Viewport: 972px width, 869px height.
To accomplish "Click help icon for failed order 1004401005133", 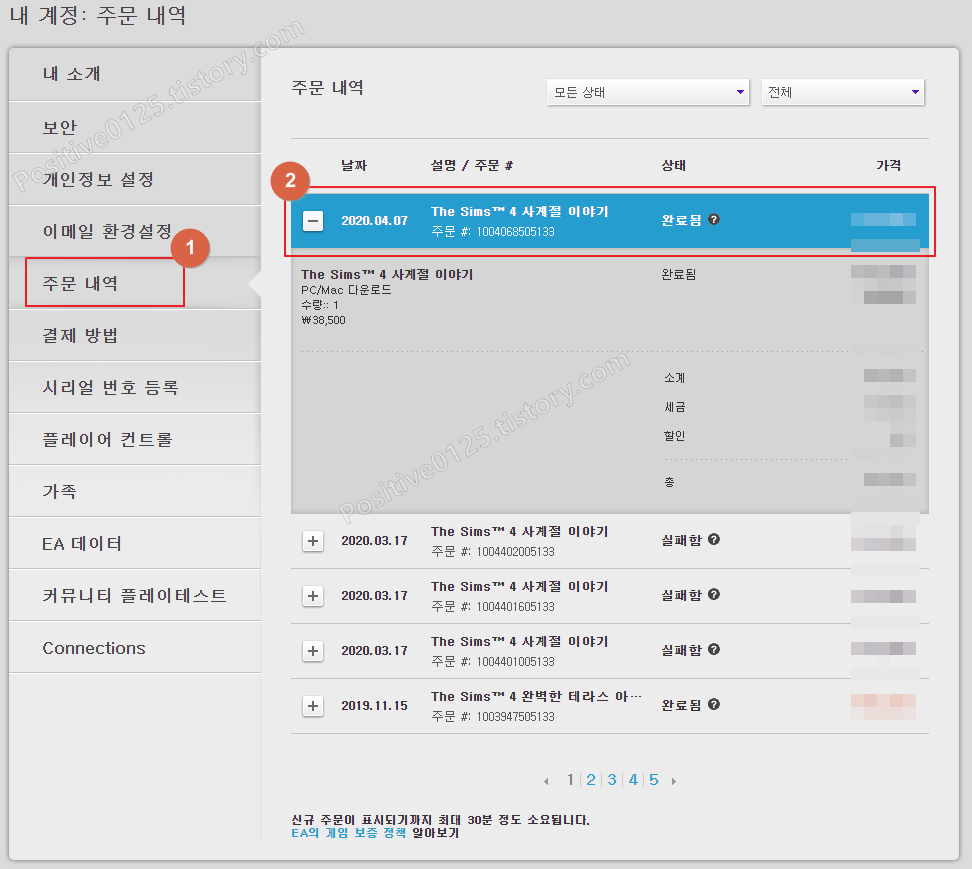I will (714, 650).
